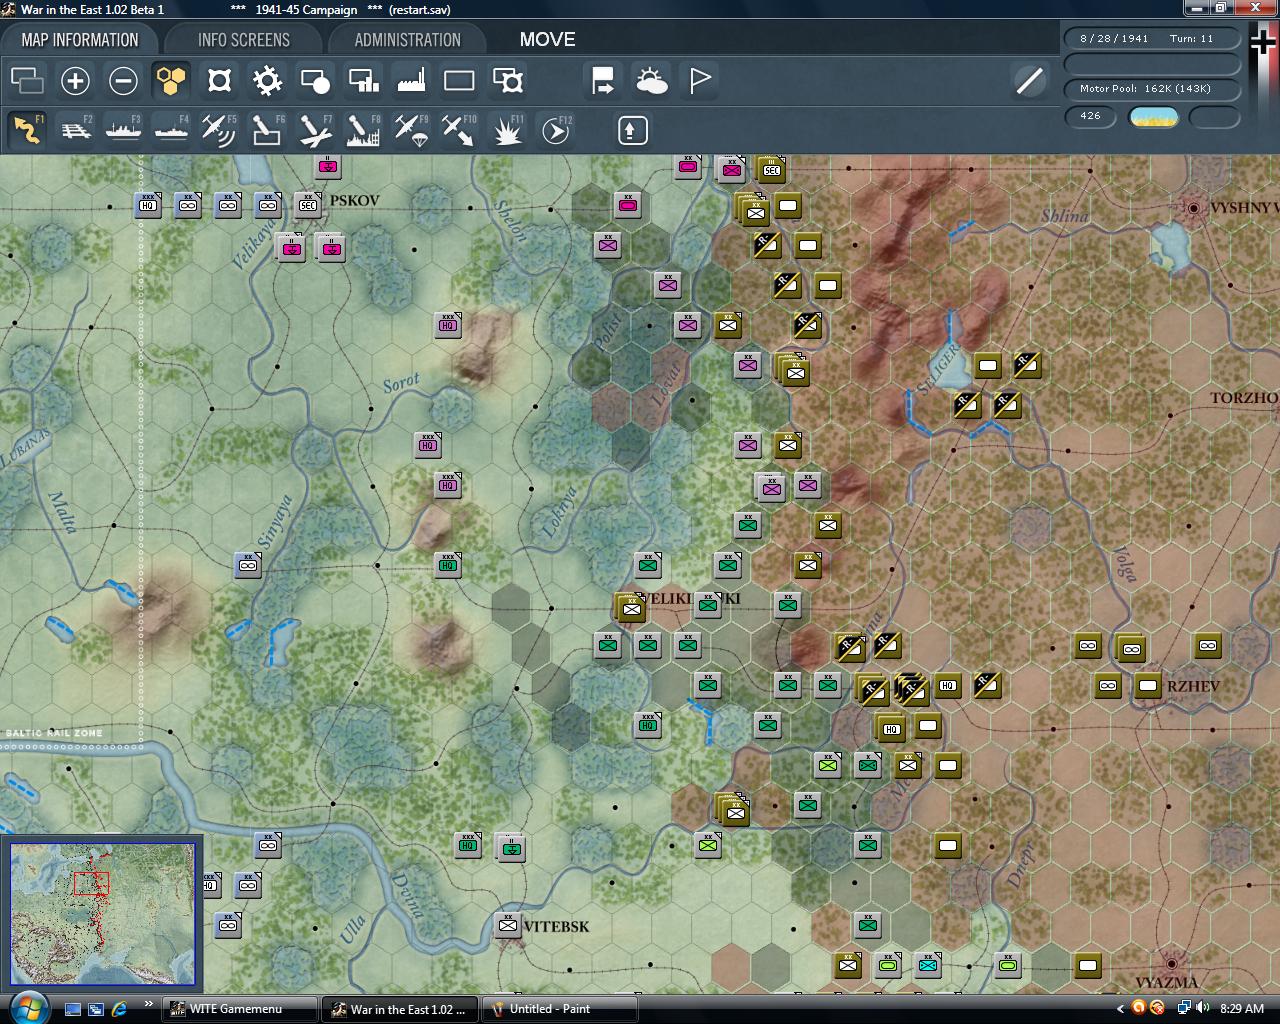Click the minimap overview thumbnail
The height and width of the screenshot is (1024, 1280).
pos(103,914)
